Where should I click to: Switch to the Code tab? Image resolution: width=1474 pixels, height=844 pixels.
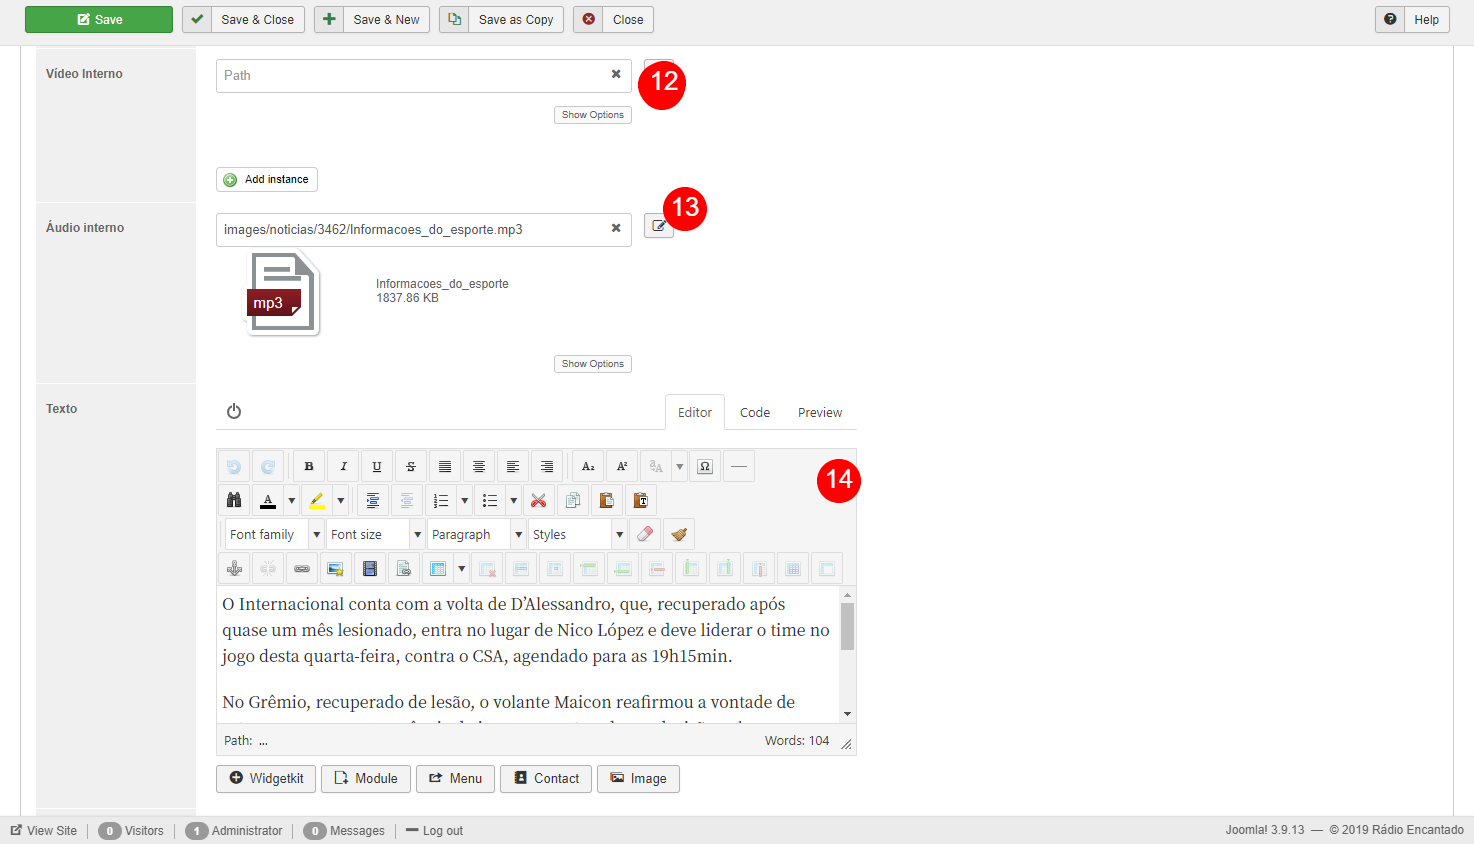pos(755,412)
